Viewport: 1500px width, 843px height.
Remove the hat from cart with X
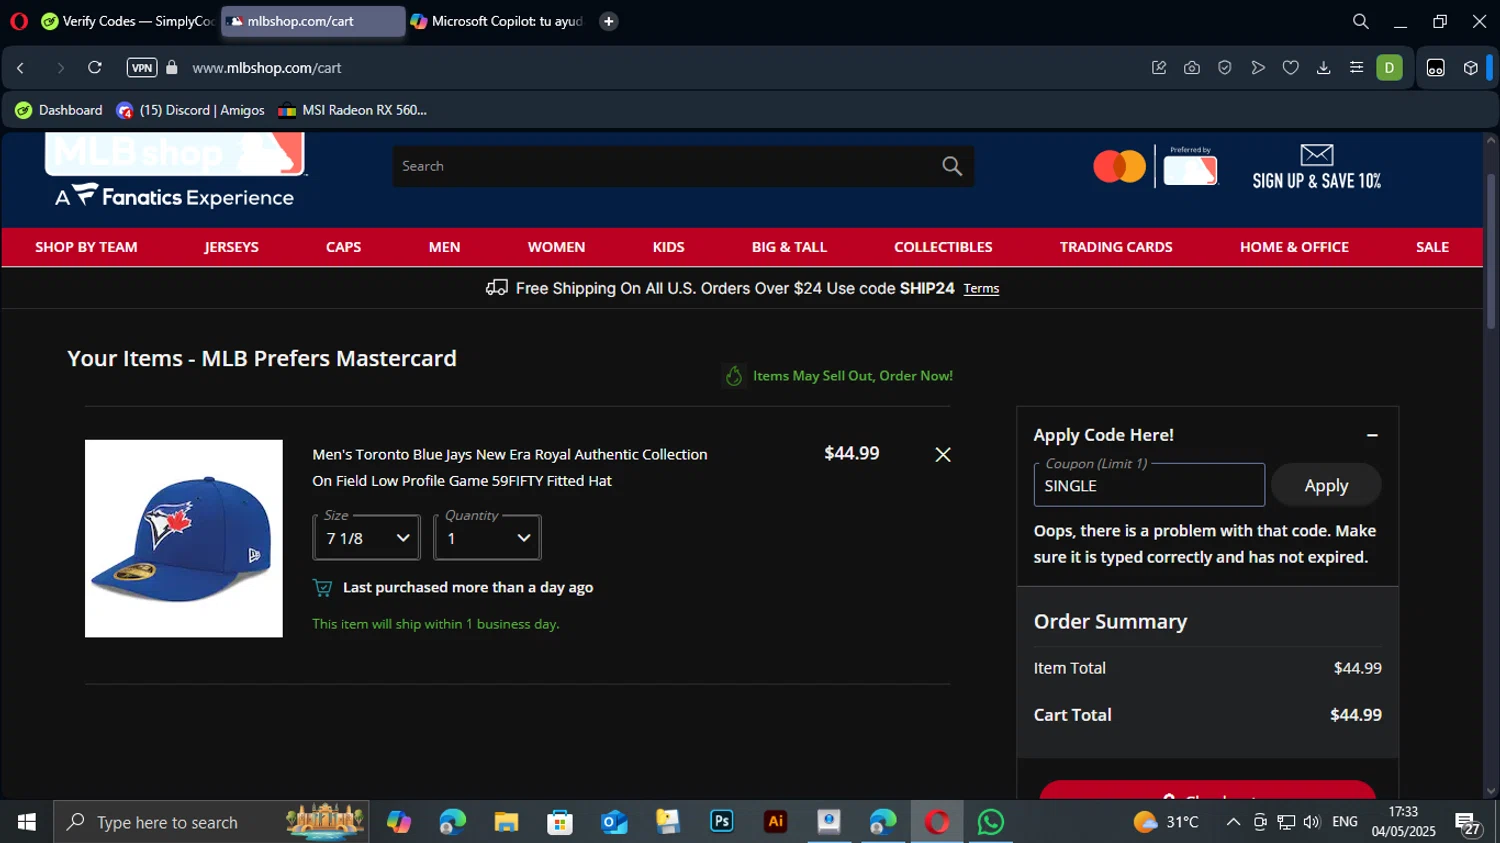943,455
